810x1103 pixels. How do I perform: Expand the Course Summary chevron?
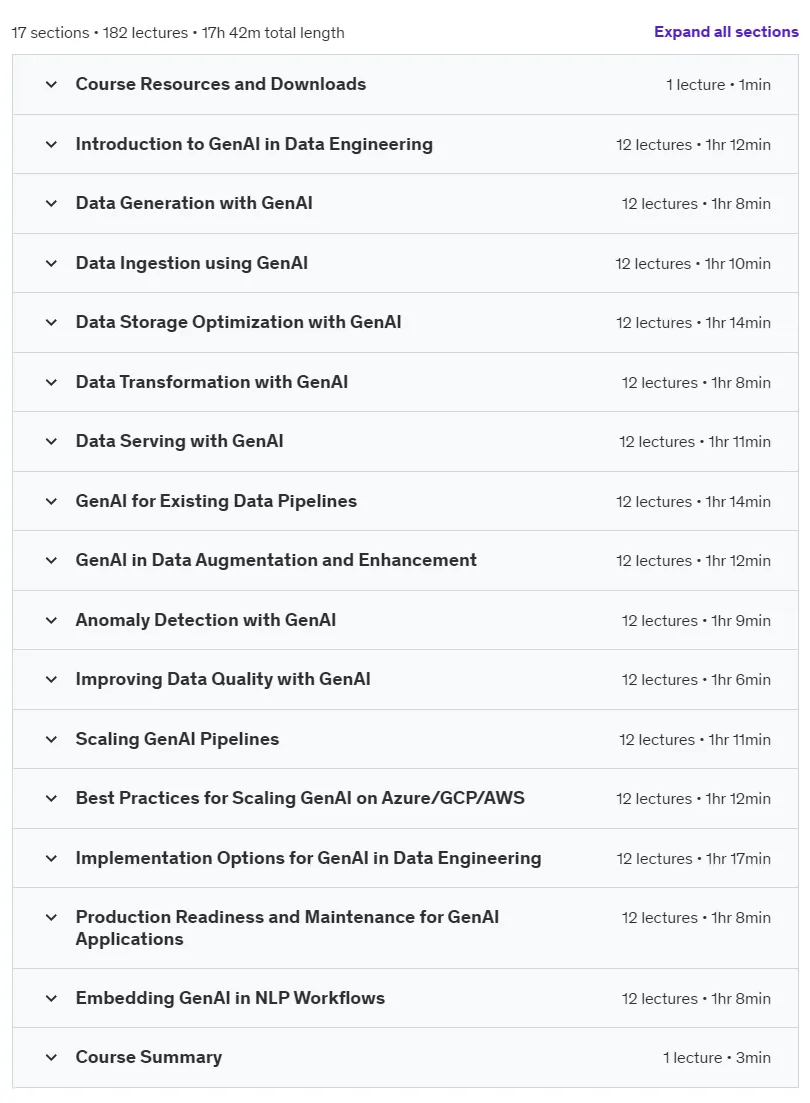[x=51, y=1057]
